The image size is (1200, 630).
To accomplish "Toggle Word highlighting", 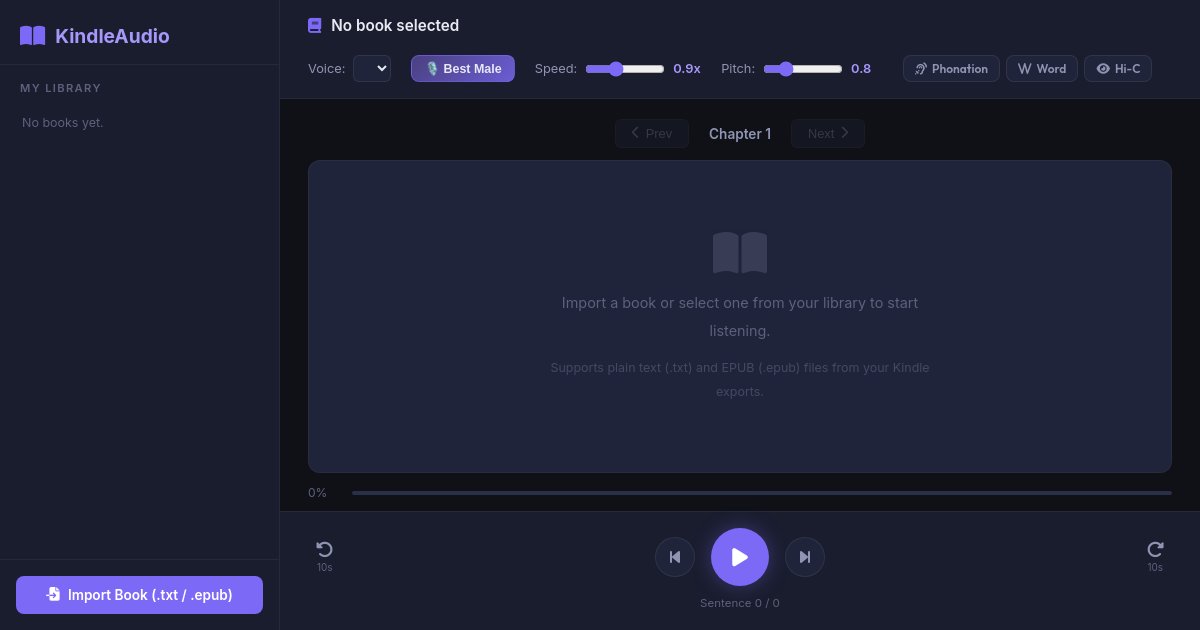I will point(1042,68).
